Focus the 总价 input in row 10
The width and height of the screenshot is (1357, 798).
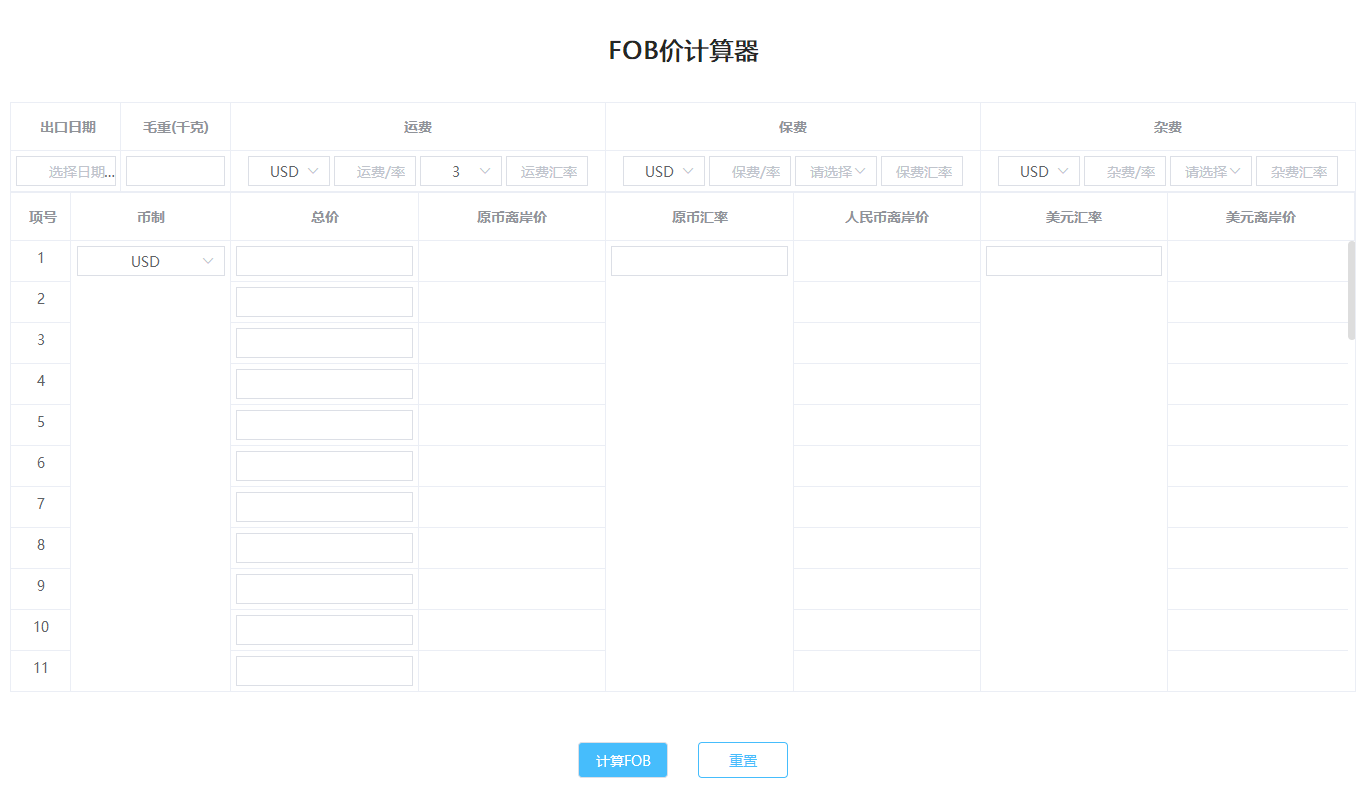[324, 630]
